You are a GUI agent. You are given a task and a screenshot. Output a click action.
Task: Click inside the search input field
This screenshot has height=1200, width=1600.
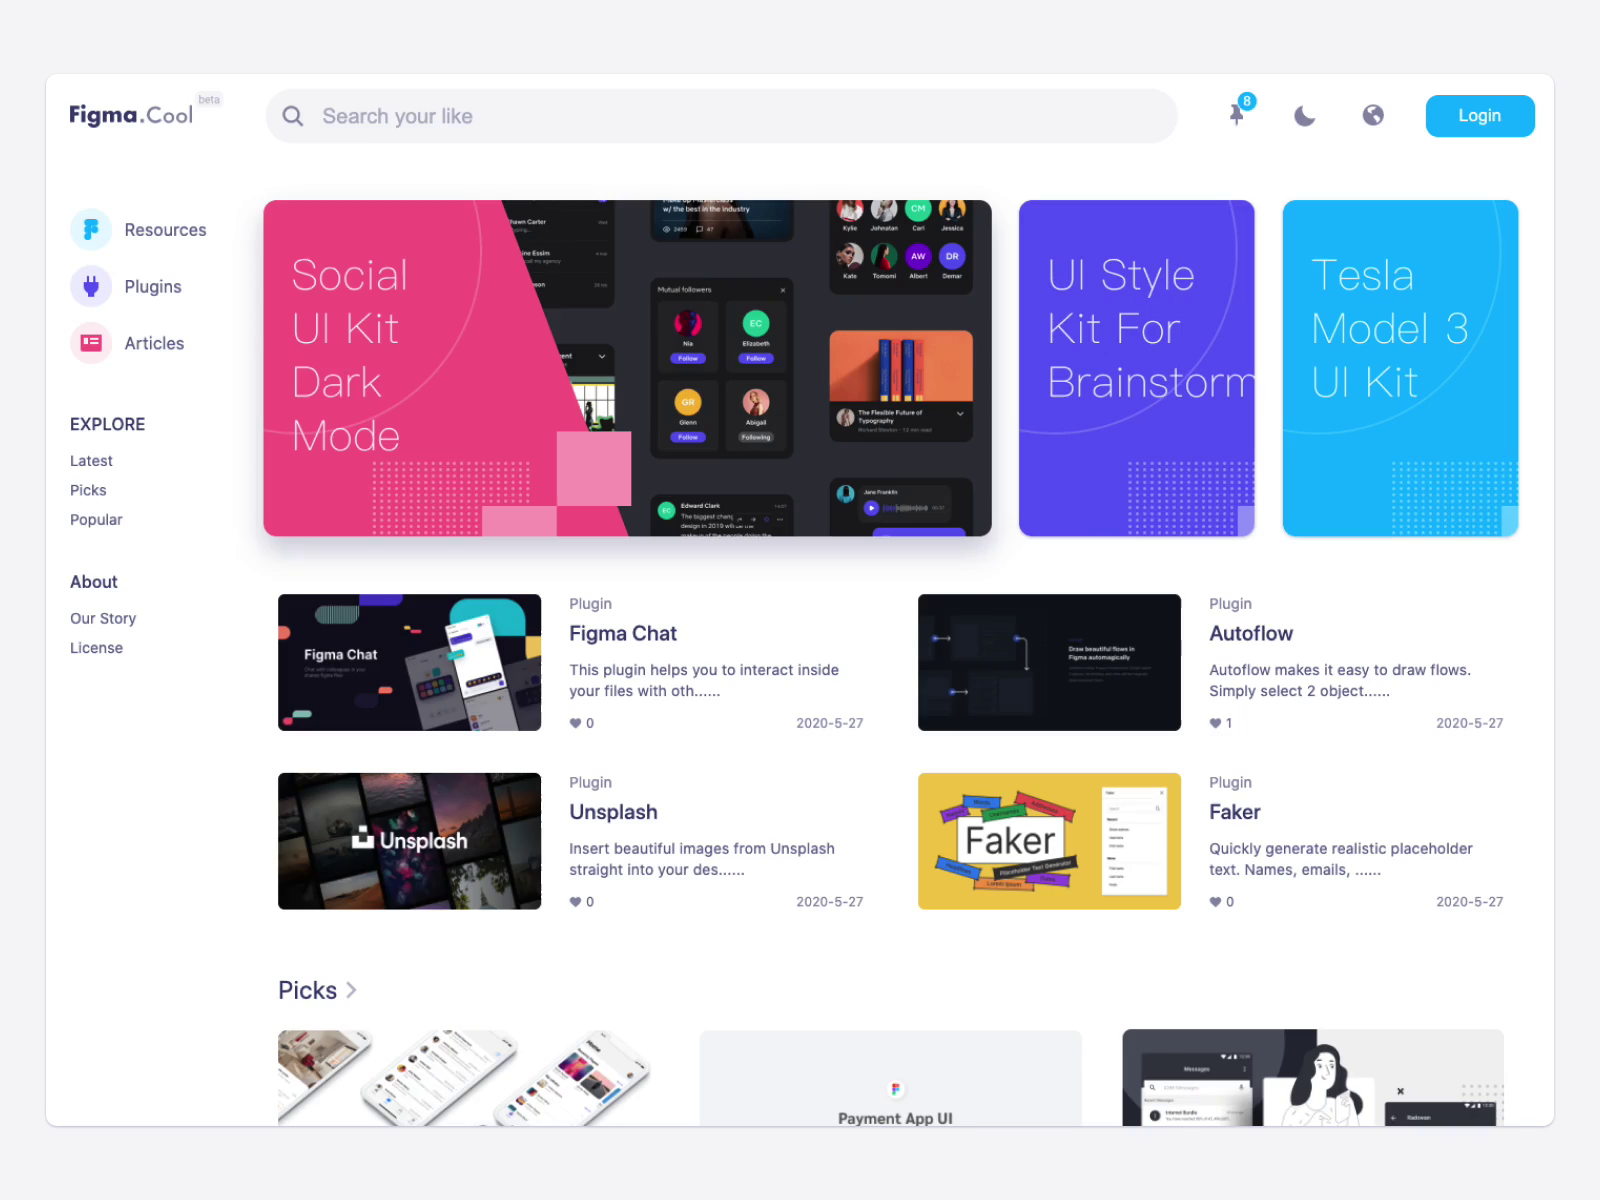point(700,116)
